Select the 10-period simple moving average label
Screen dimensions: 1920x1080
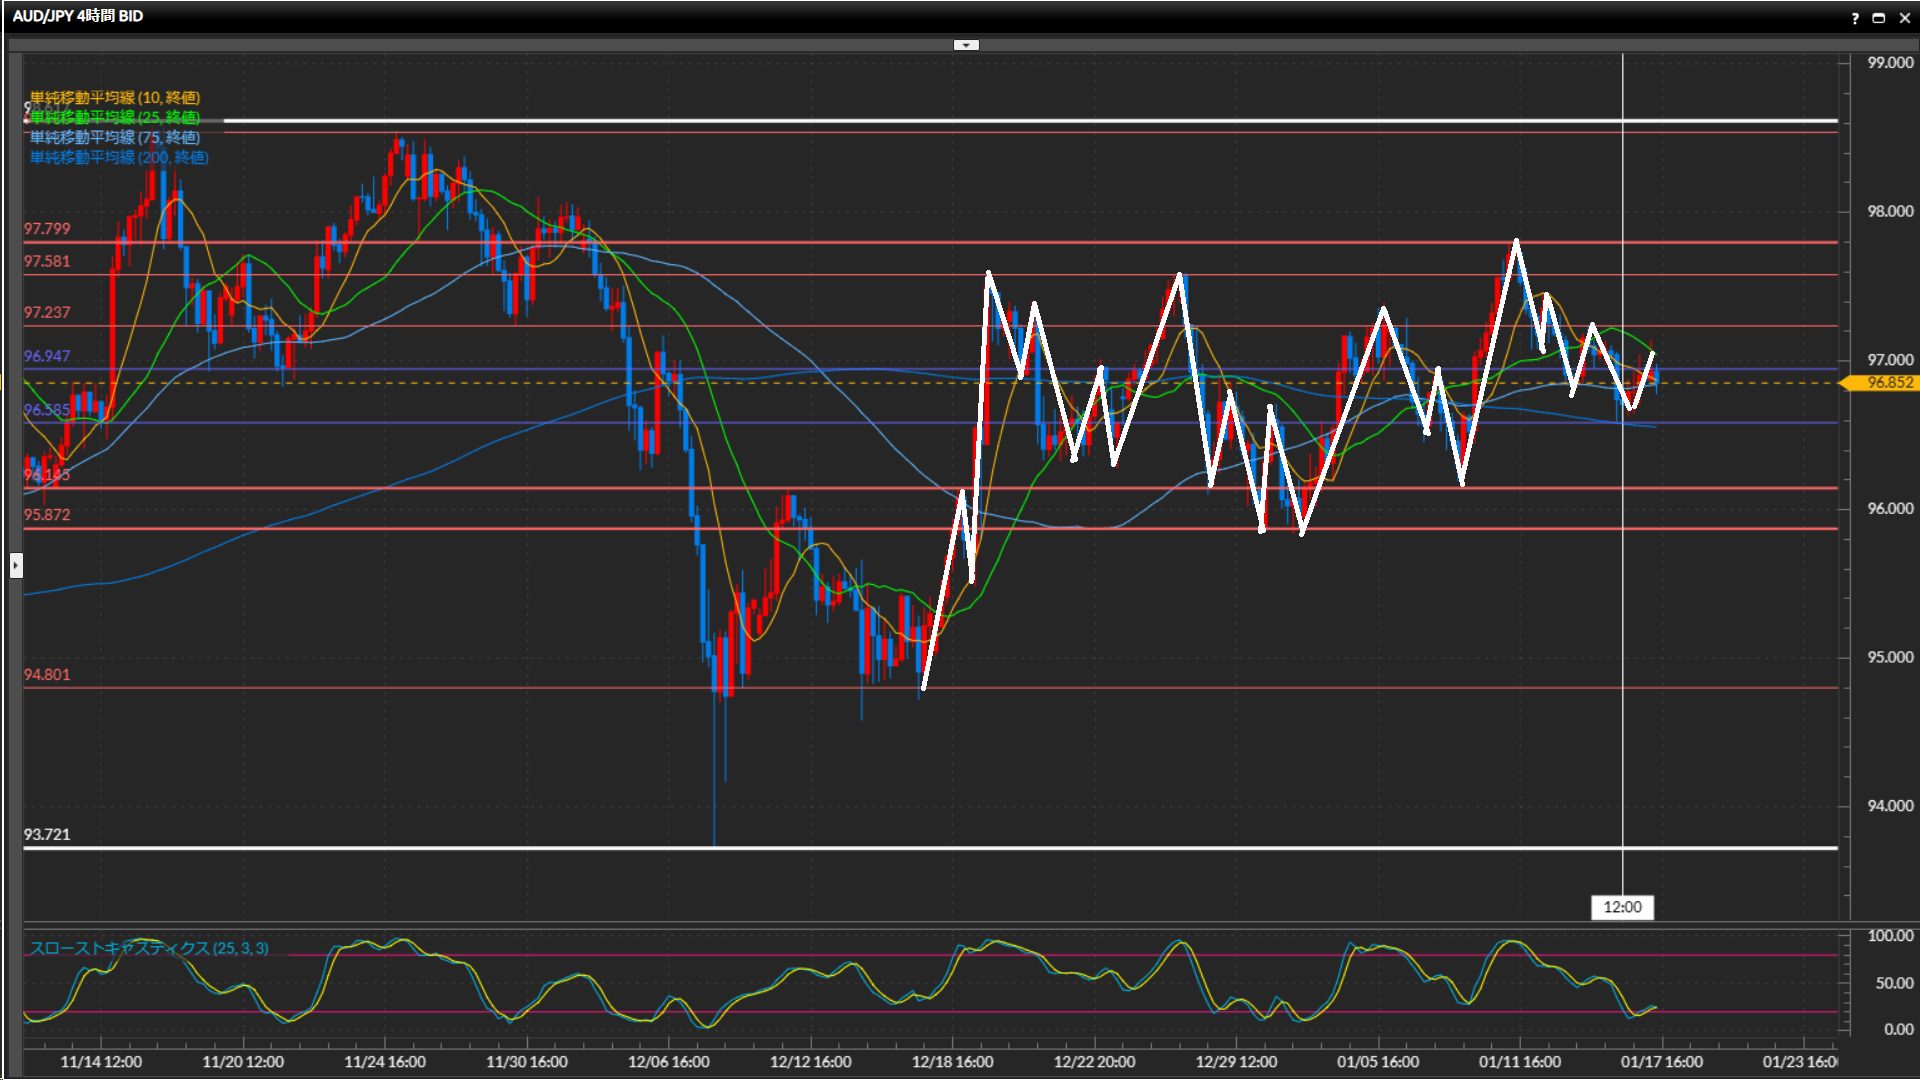tap(115, 97)
